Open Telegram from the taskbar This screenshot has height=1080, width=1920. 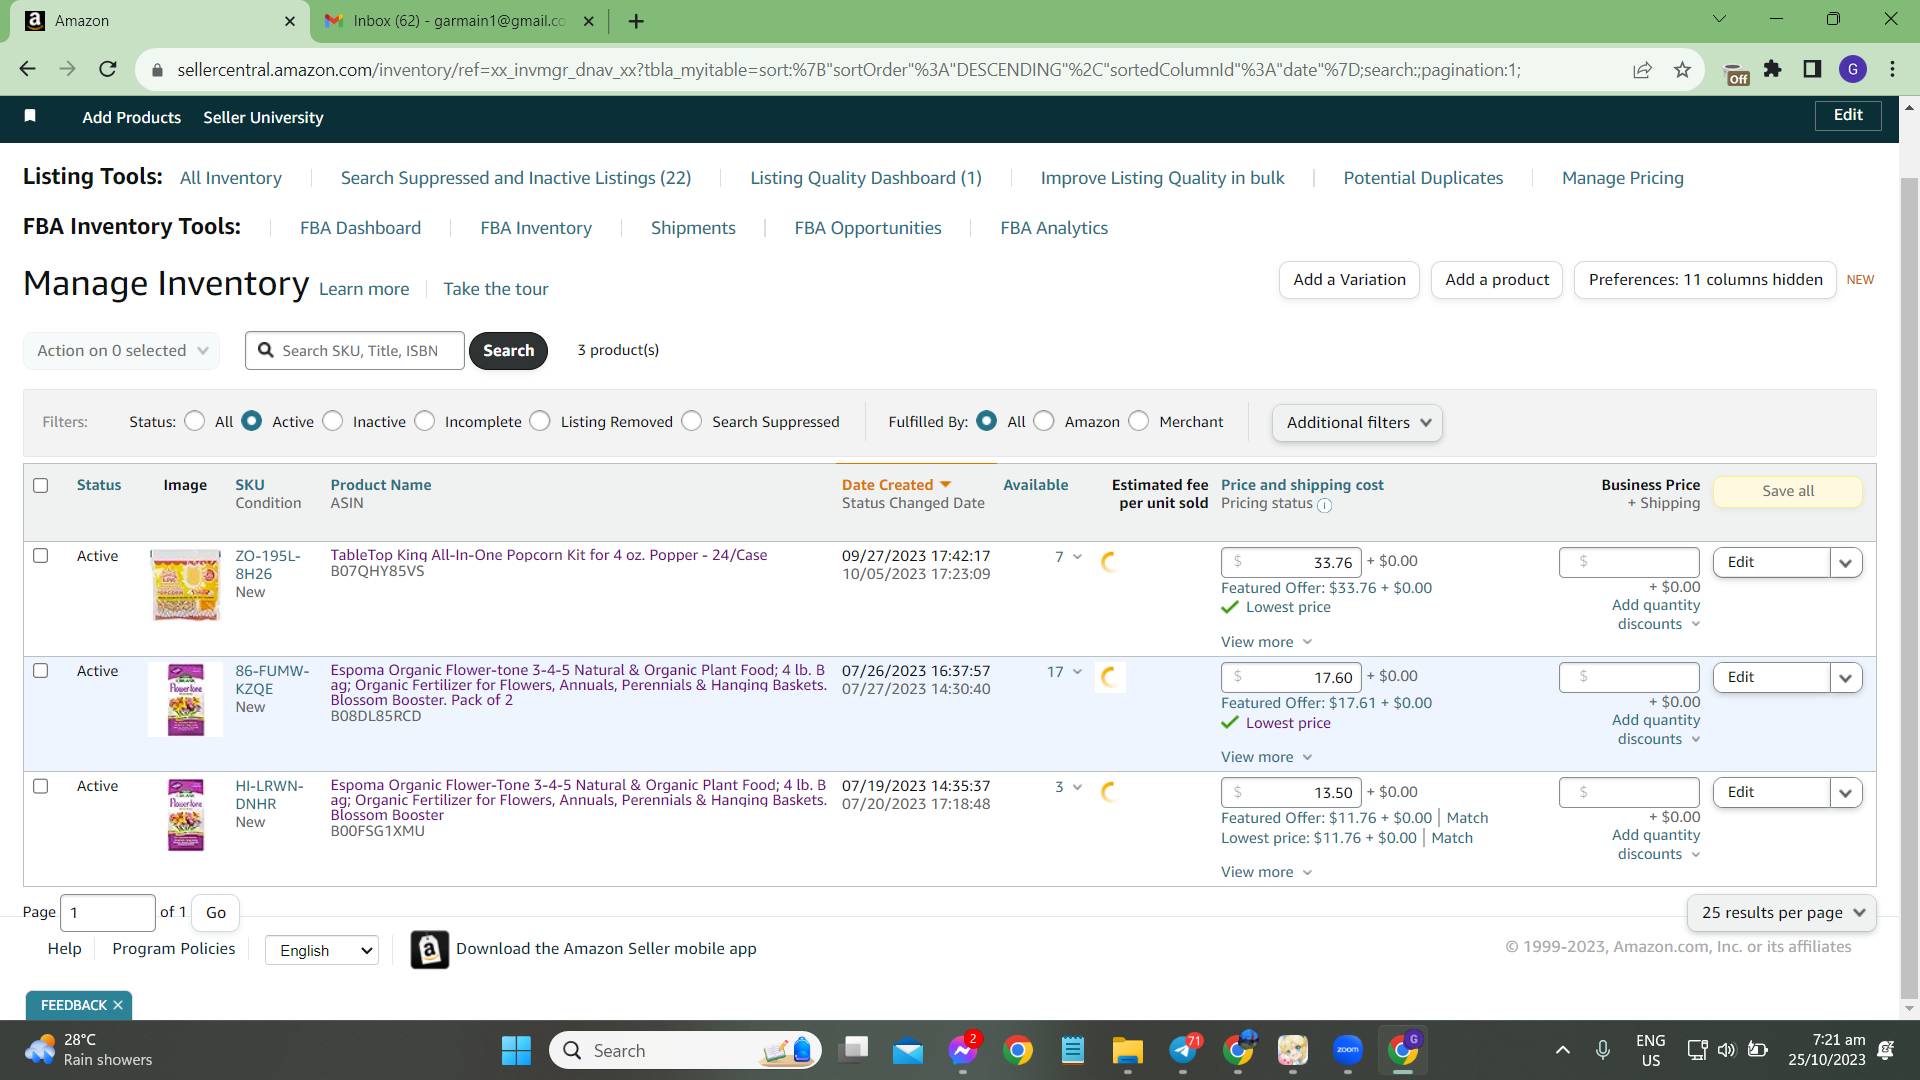pyautogui.click(x=1183, y=1050)
